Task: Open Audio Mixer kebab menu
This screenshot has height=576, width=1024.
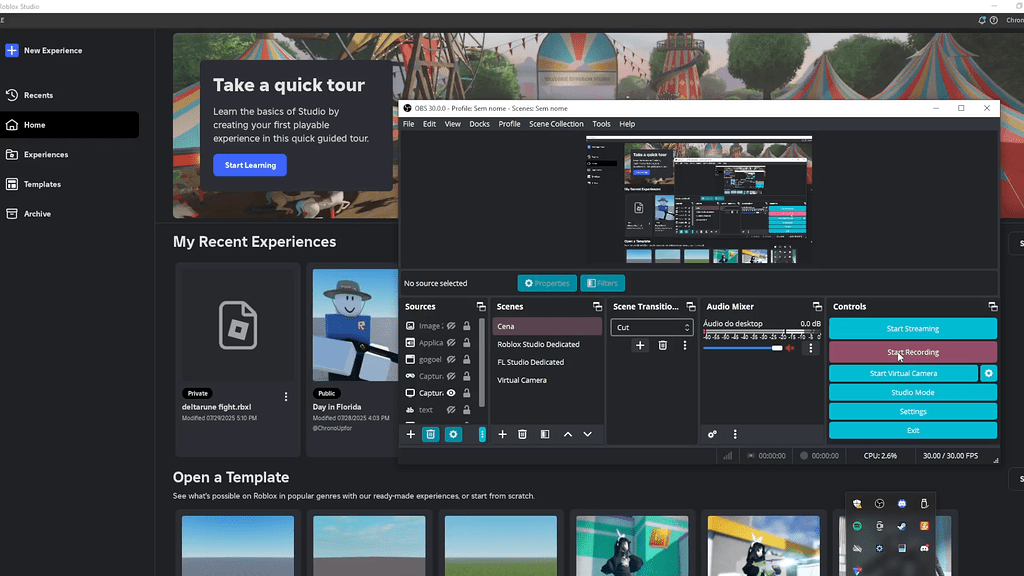Action: click(x=735, y=434)
